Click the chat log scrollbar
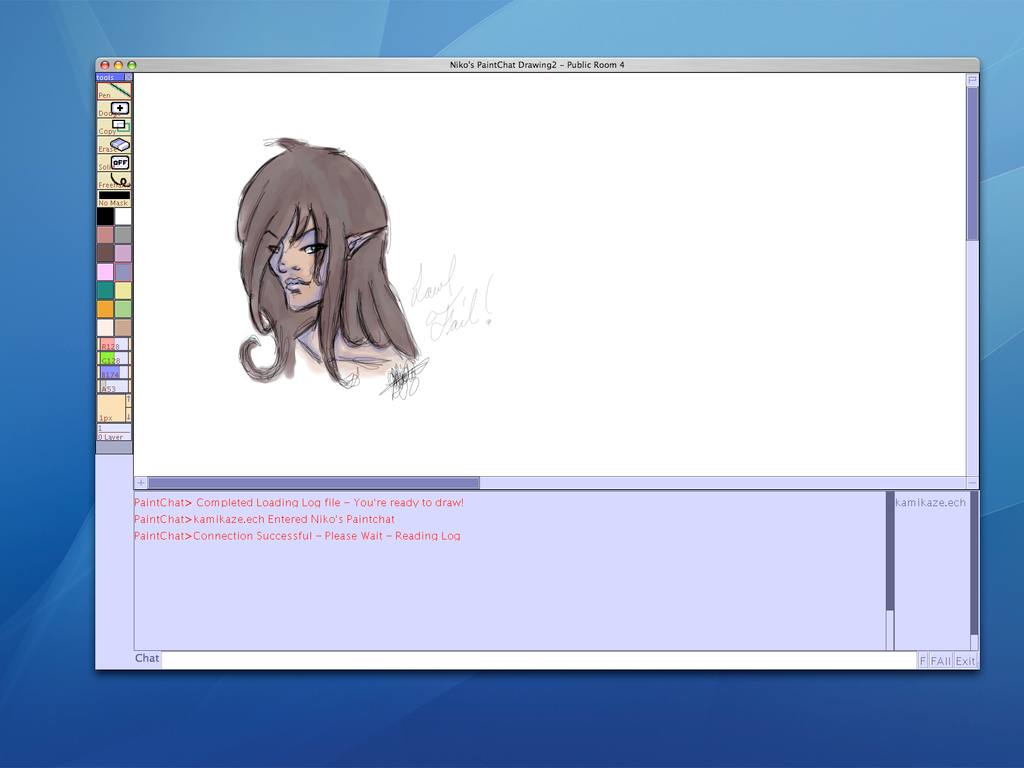 889,571
